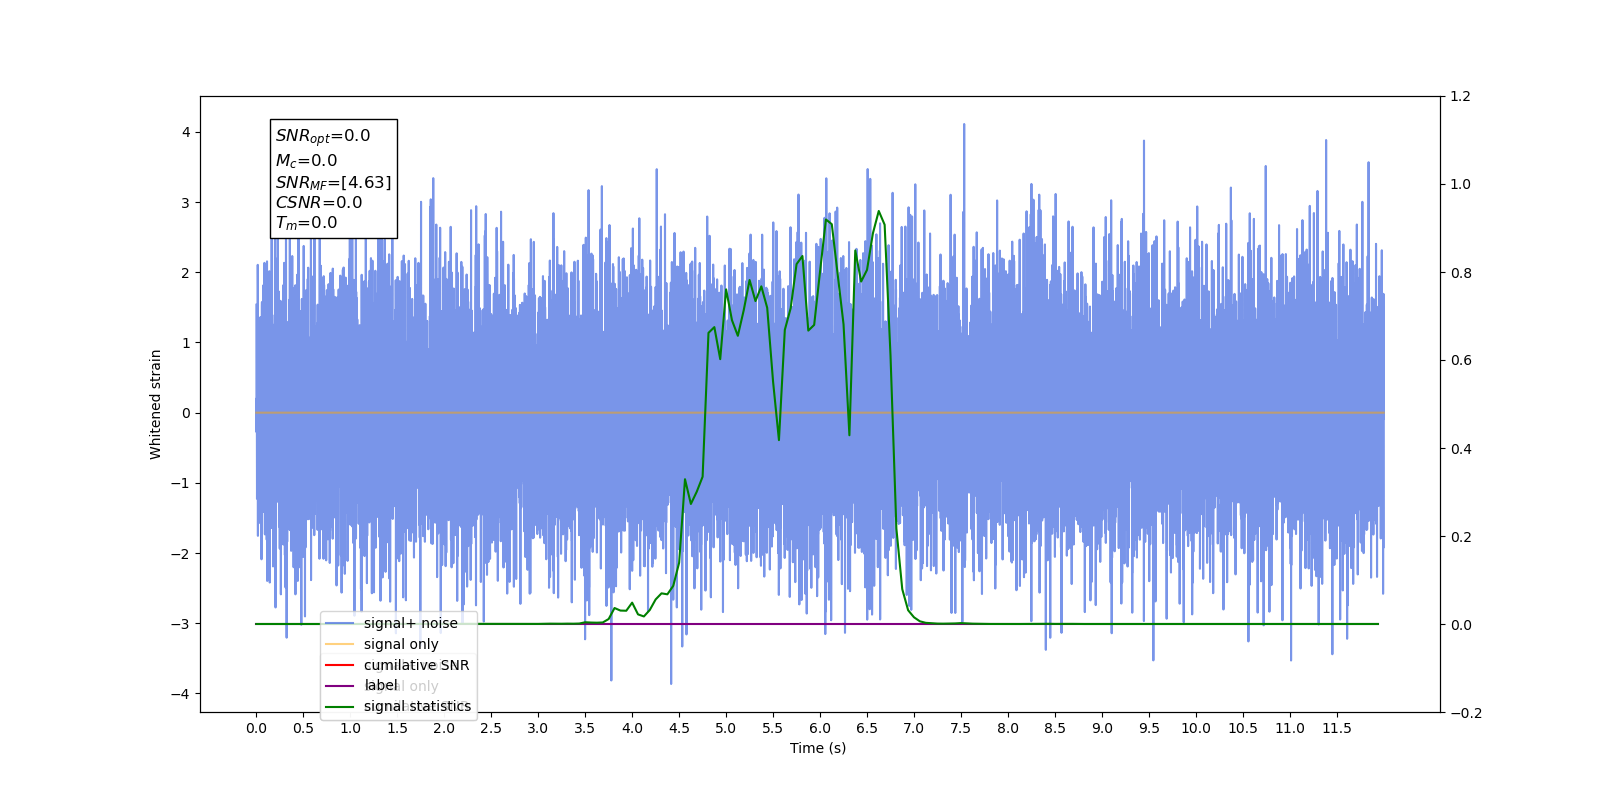
Task: Click the 'Whitened strain' y-axis label
Action: 156,404
